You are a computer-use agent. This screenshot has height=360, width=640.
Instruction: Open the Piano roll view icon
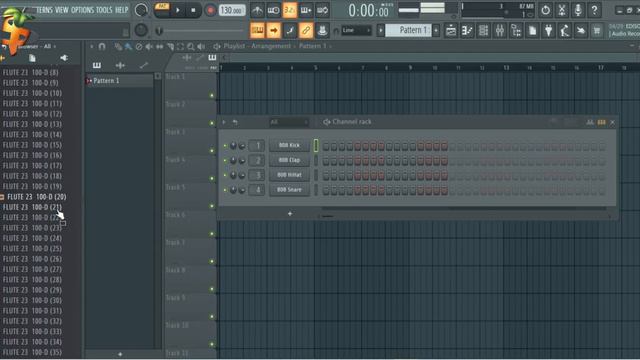(x=467, y=30)
